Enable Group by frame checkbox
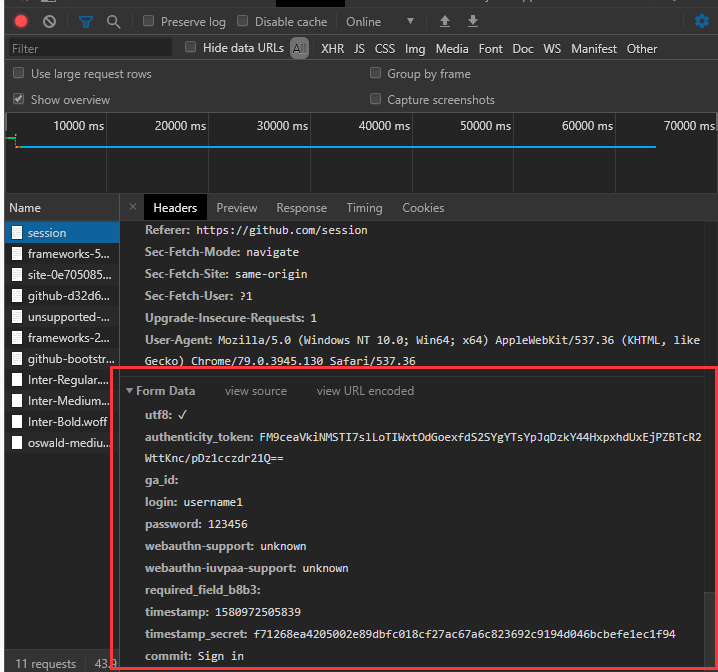This screenshot has height=672, width=718. click(x=375, y=73)
